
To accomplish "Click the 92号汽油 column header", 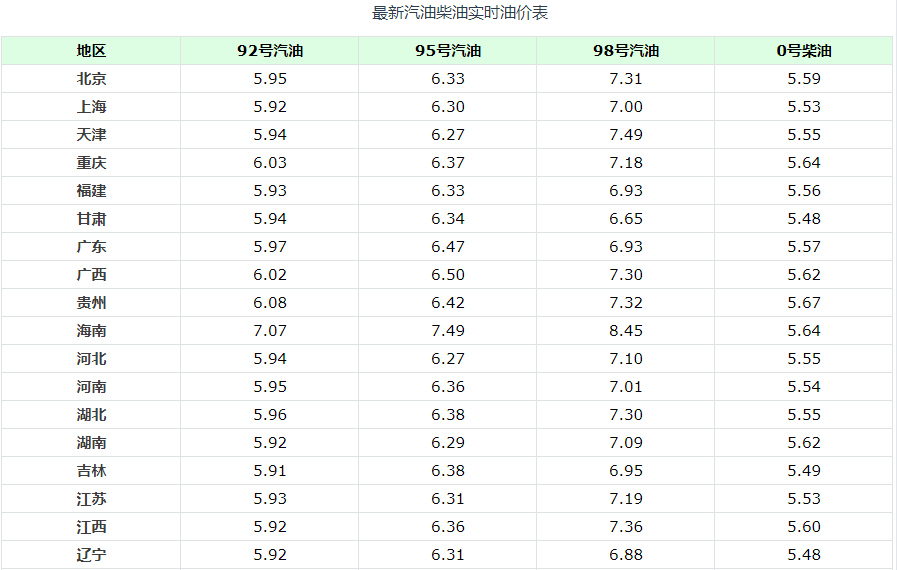I will [270, 51].
